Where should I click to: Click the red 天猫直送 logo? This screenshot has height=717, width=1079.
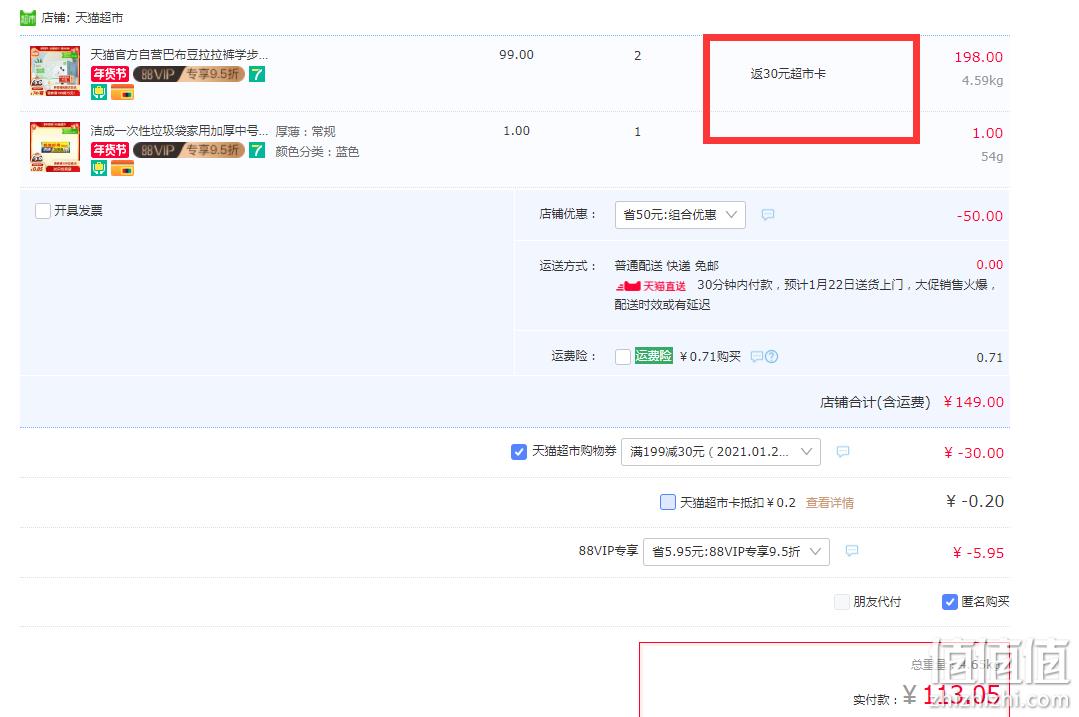651,286
